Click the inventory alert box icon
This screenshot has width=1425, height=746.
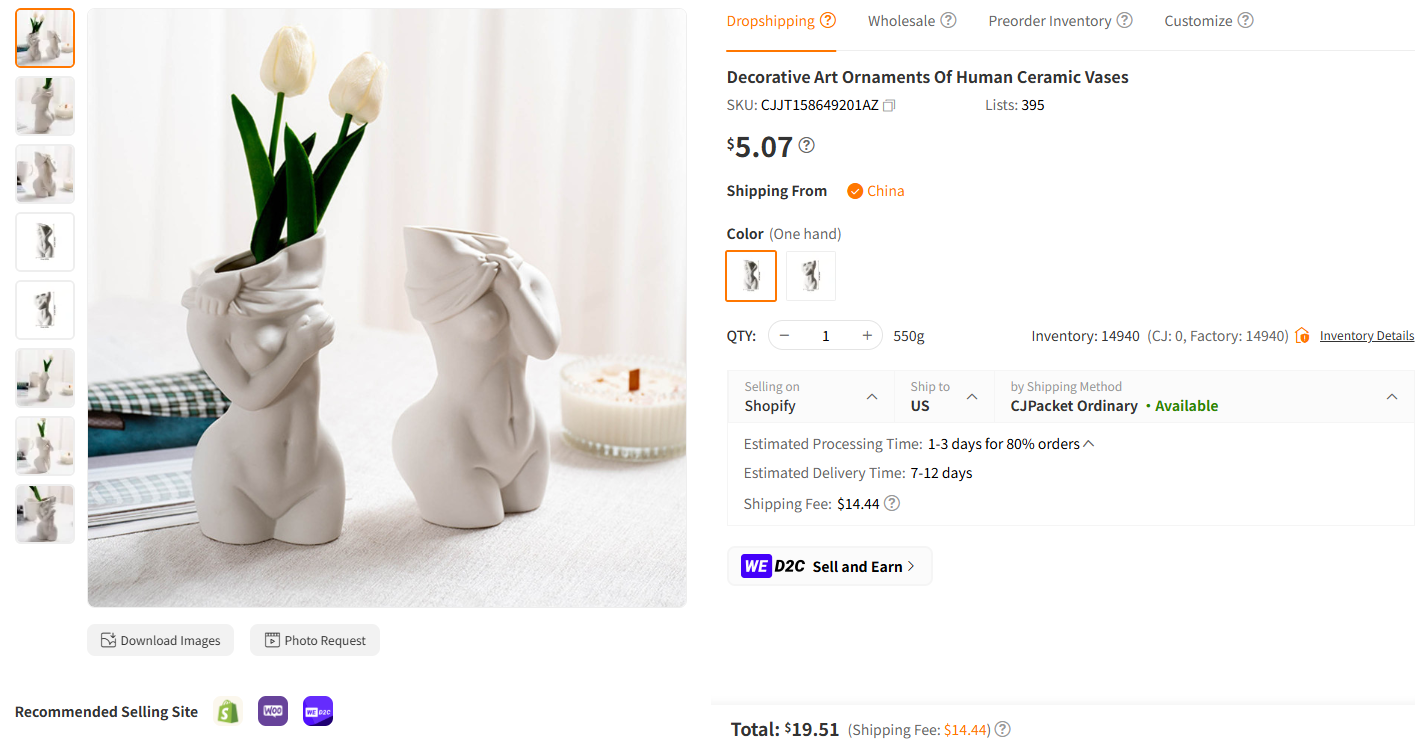[x=1301, y=335]
